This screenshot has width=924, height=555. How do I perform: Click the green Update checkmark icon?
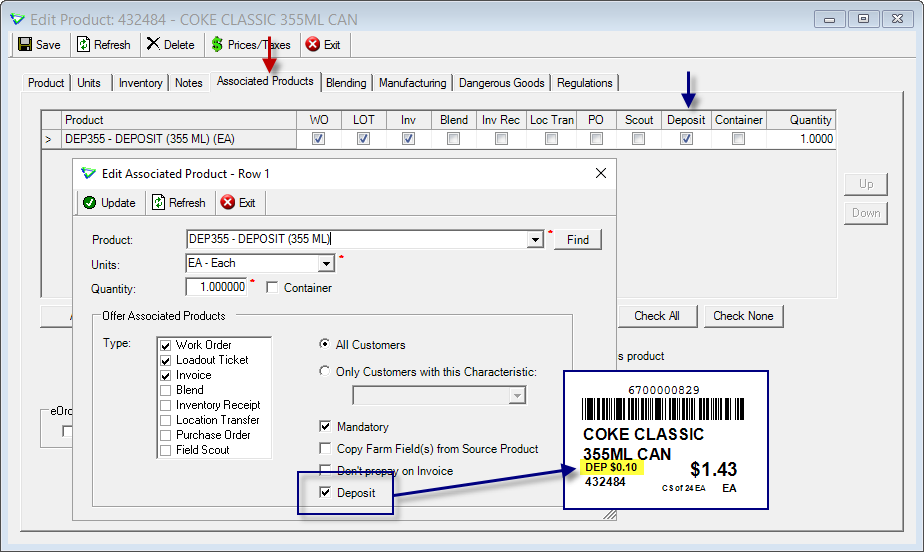[x=90, y=203]
